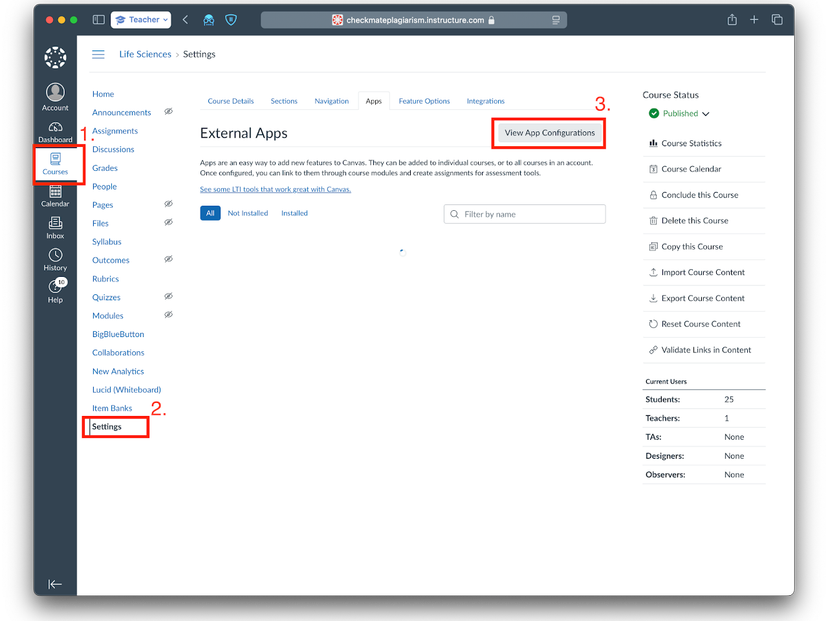828x621 pixels.
Task: Open the Teacher view dropdown in the toolbar
Action: coord(140,18)
